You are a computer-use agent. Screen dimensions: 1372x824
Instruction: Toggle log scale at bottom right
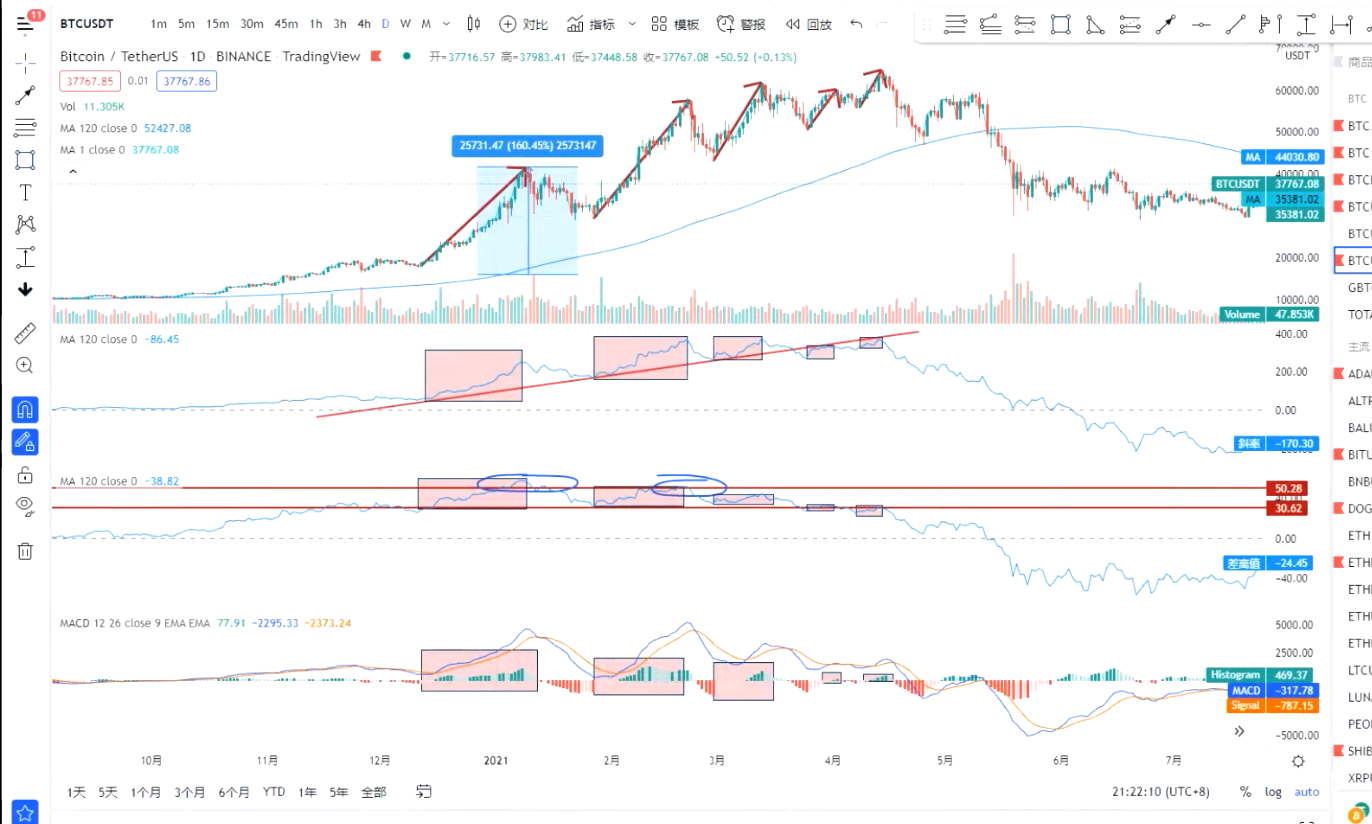tap(1273, 792)
